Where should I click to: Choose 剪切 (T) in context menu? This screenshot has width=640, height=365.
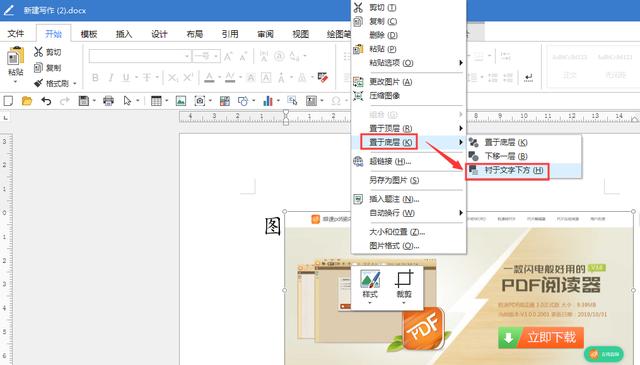[408, 7]
